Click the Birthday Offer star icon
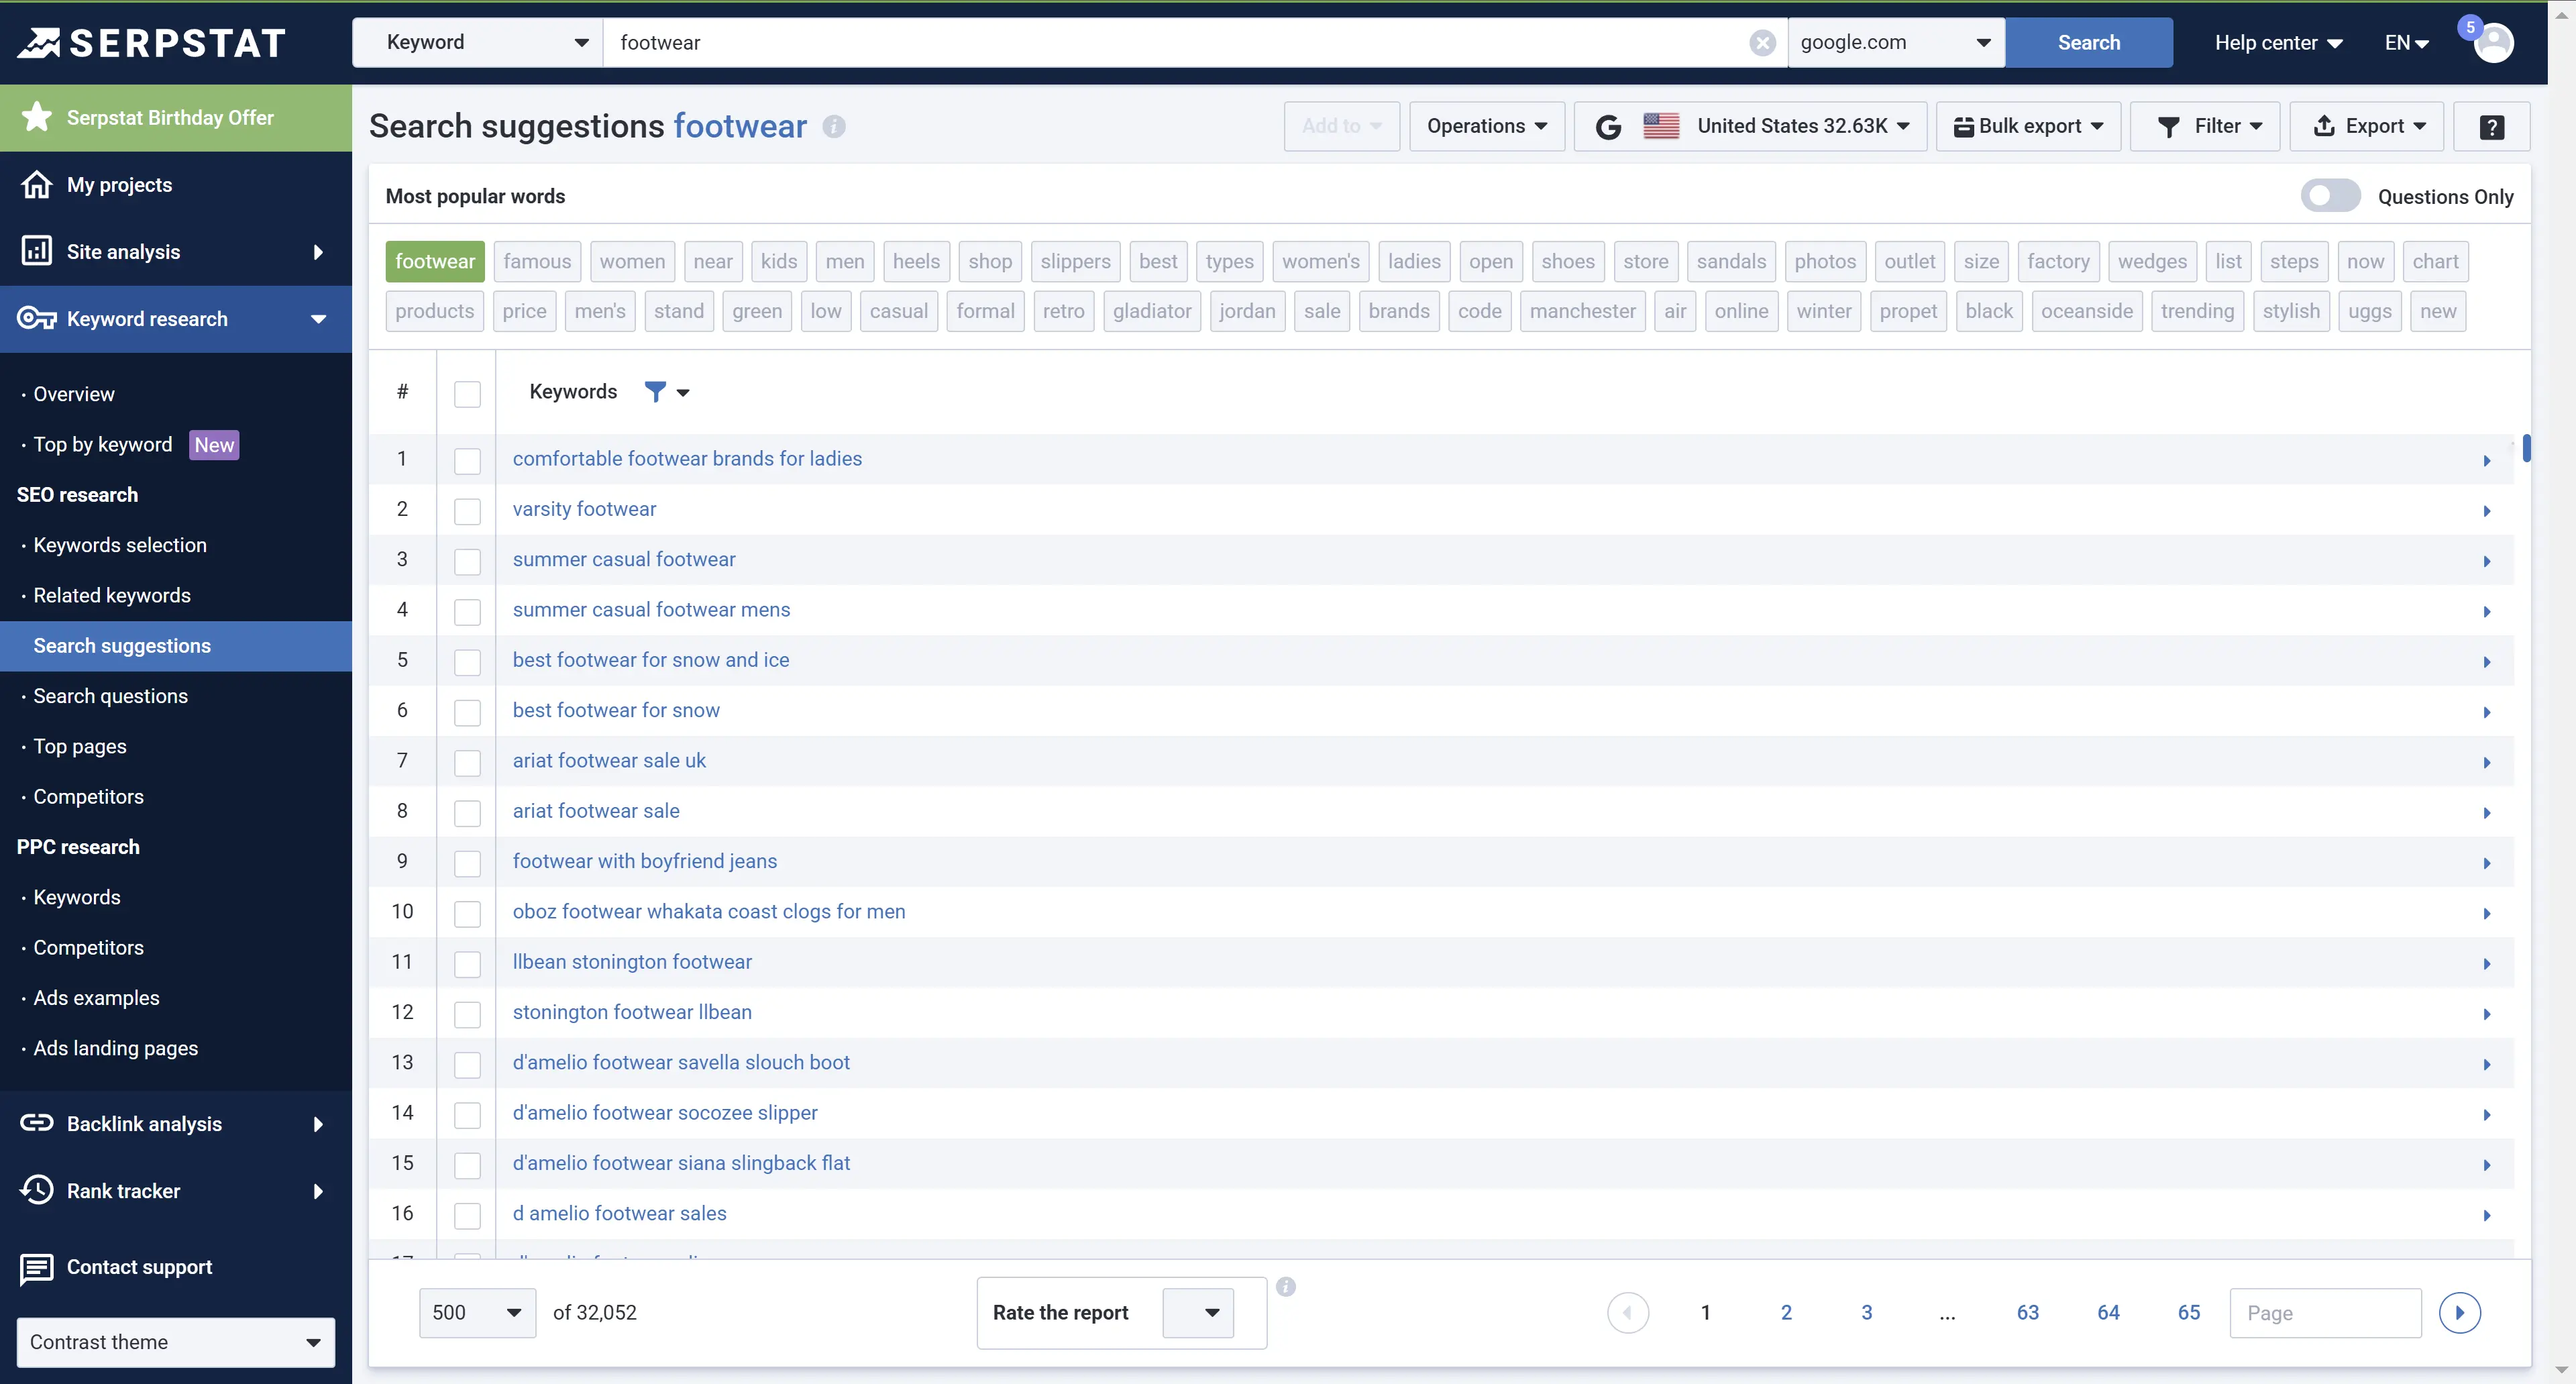The width and height of the screenshot is (2576, 1384). [x=37, y=117]
